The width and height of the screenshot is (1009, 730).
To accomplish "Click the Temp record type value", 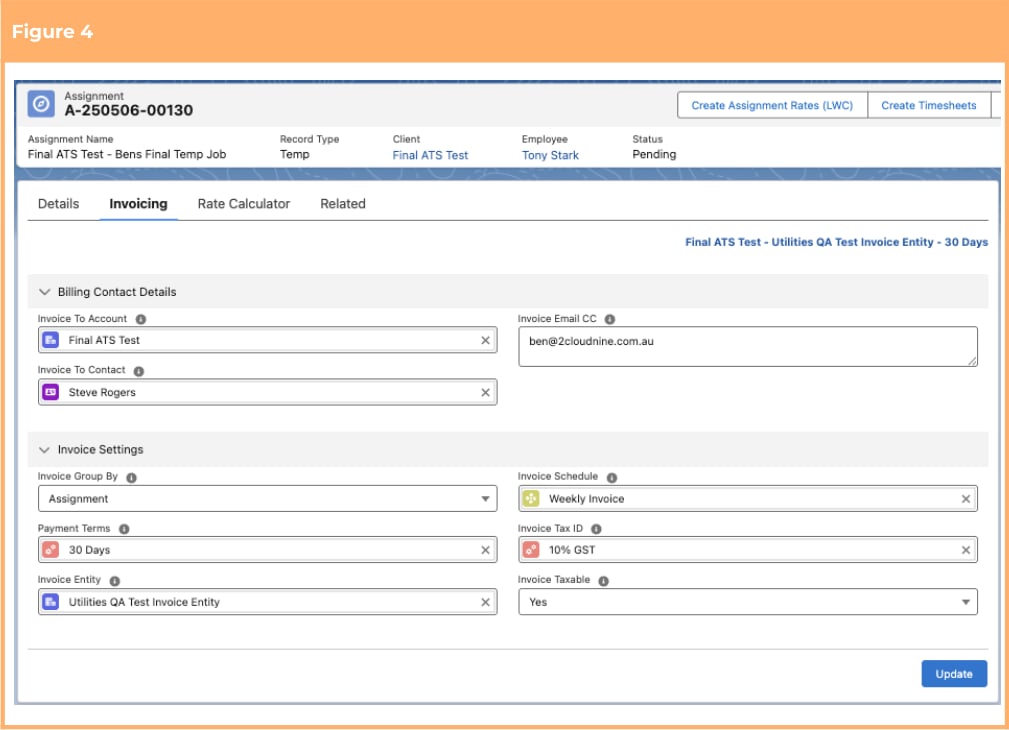I will pos(294,154).
